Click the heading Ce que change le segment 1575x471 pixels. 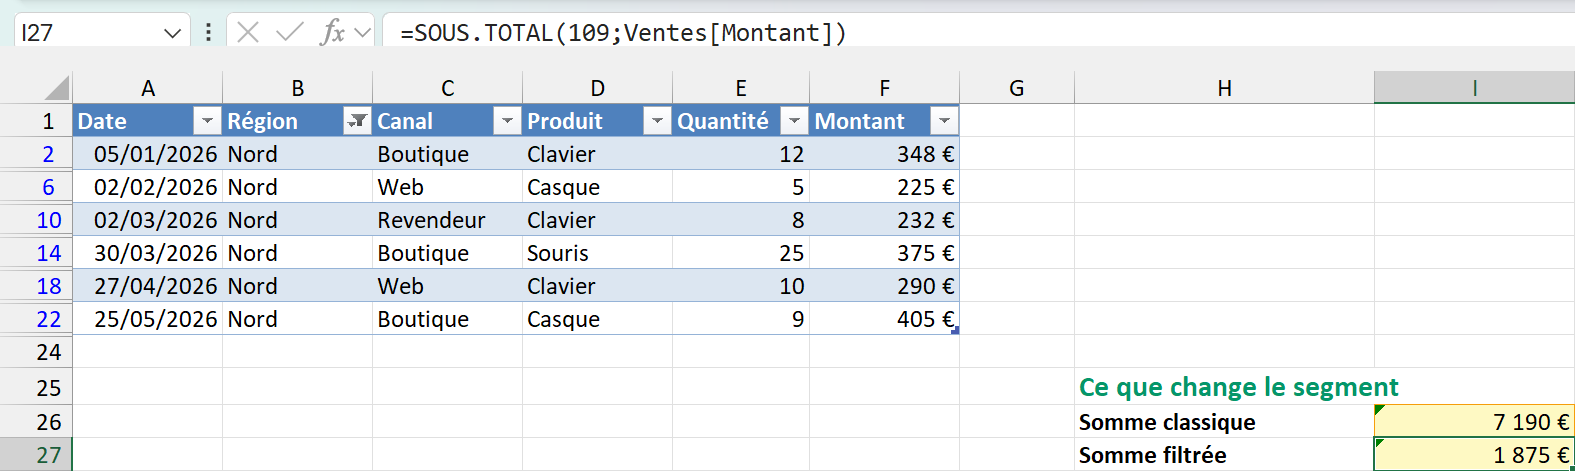click(1238, 387)
